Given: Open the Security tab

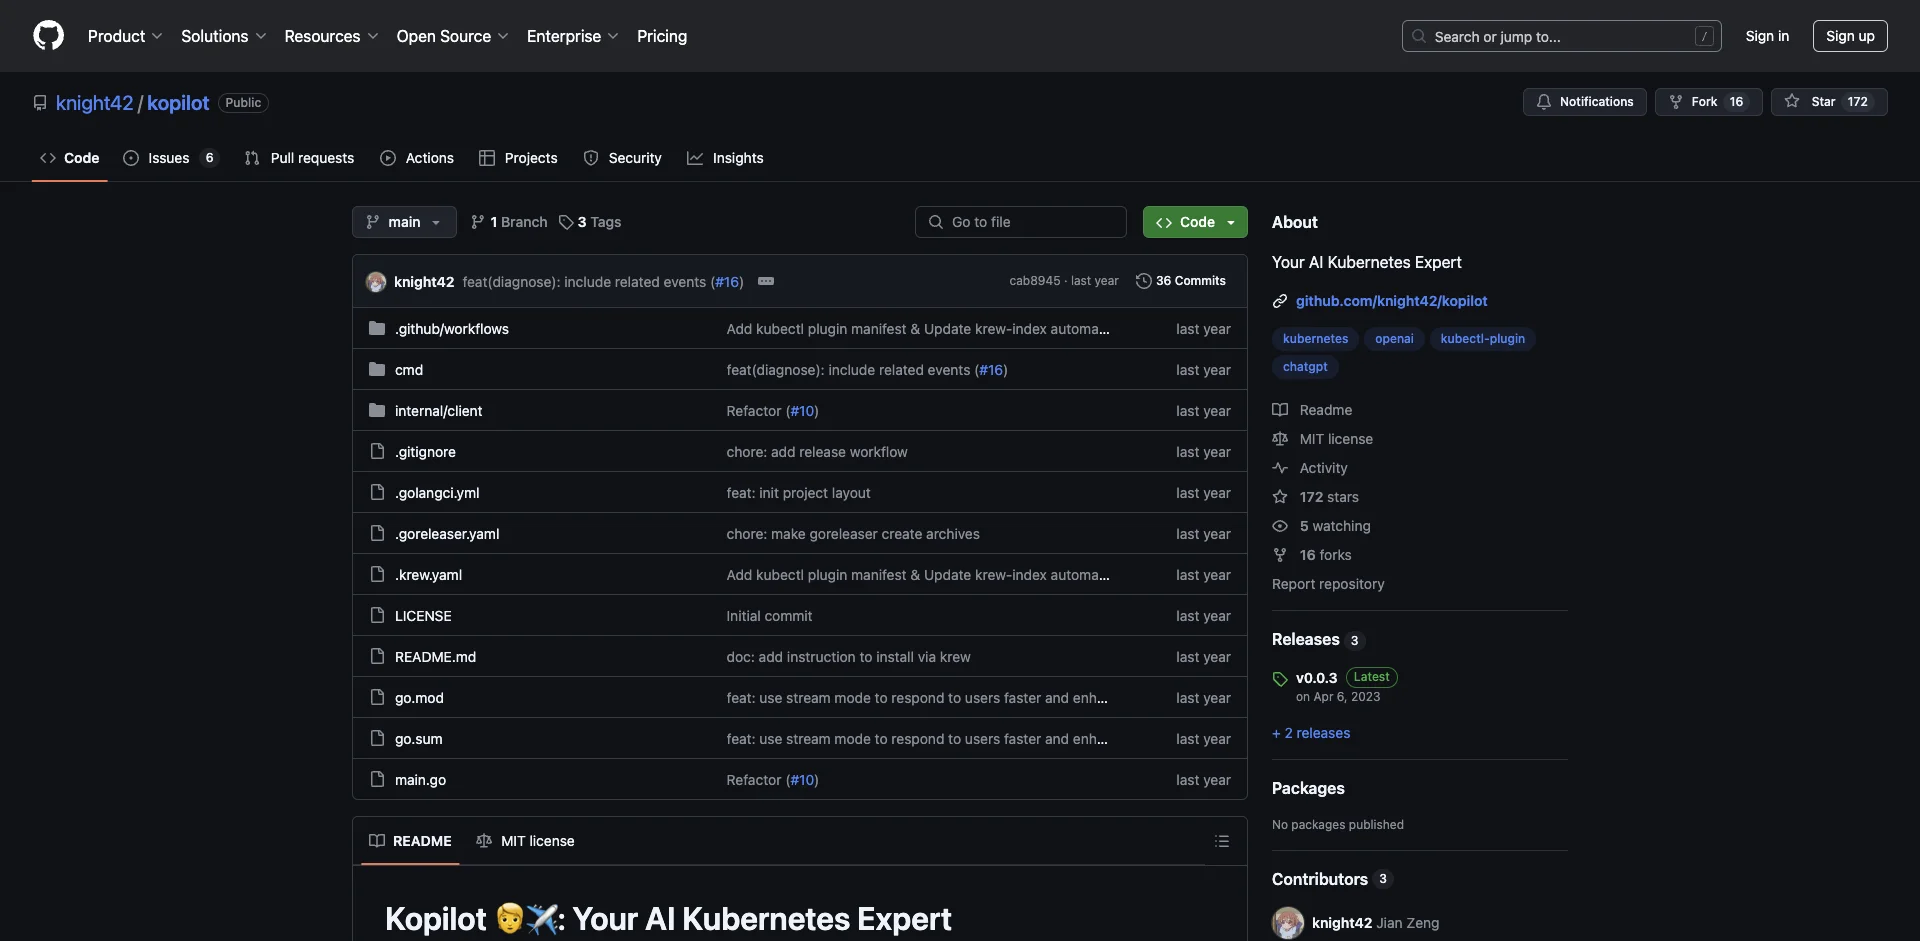Looking at the screenshot, I should (x=622, y=158).
